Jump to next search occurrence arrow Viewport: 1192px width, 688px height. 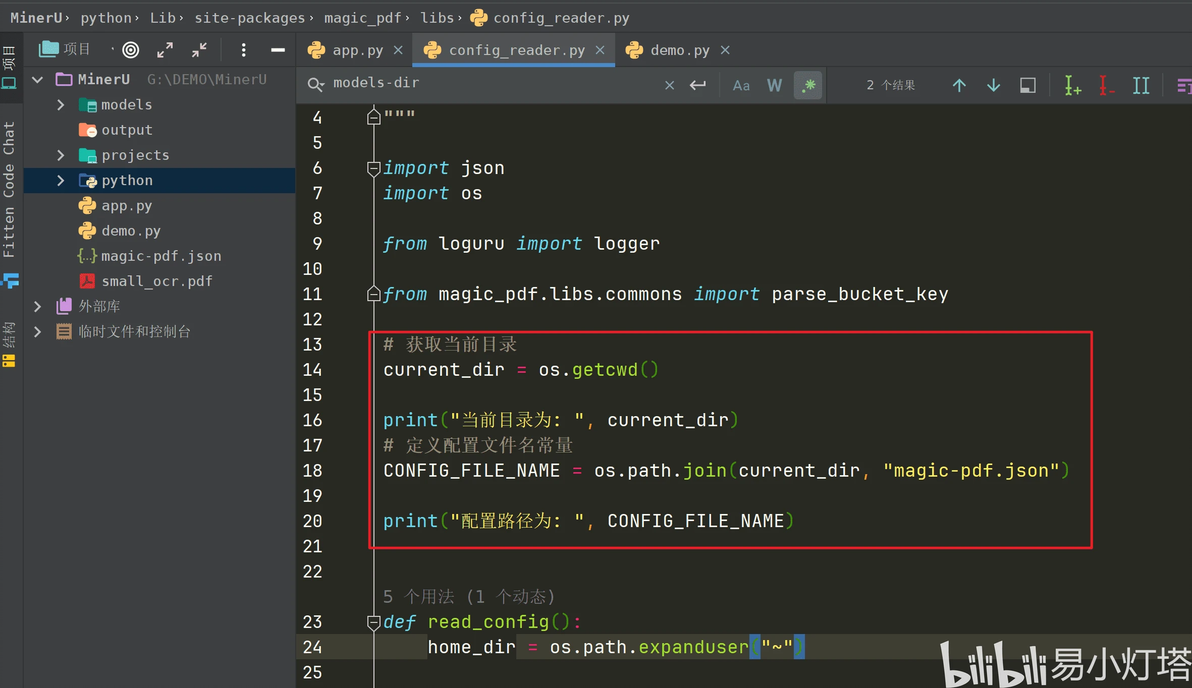[993, 85]
